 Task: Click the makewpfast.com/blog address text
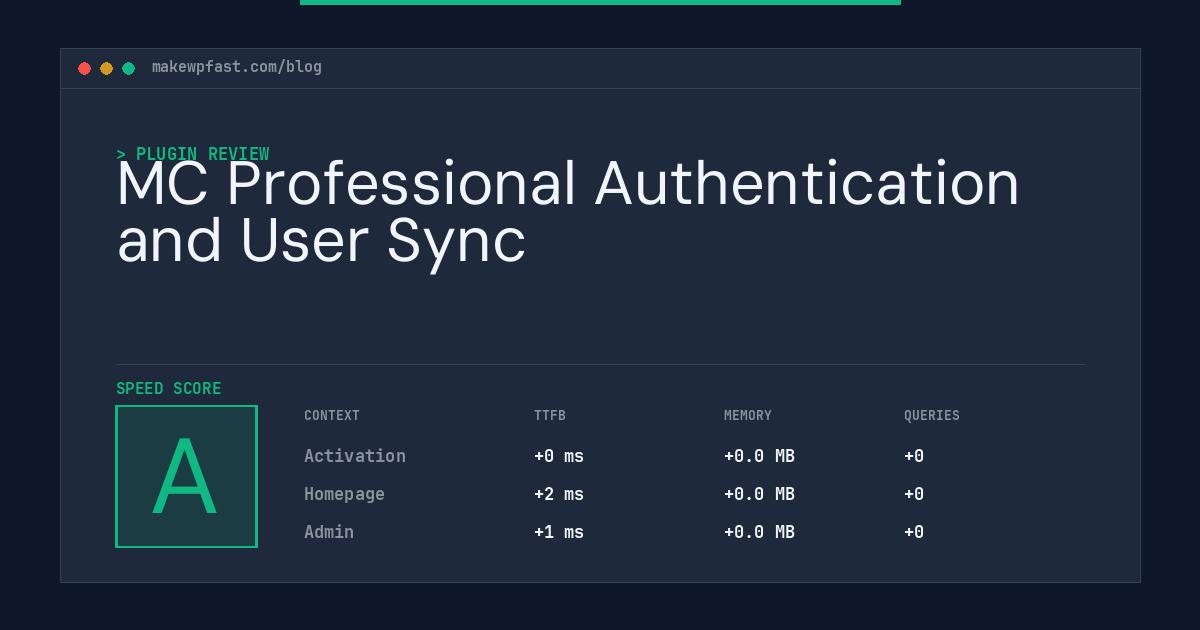(237, 67)
